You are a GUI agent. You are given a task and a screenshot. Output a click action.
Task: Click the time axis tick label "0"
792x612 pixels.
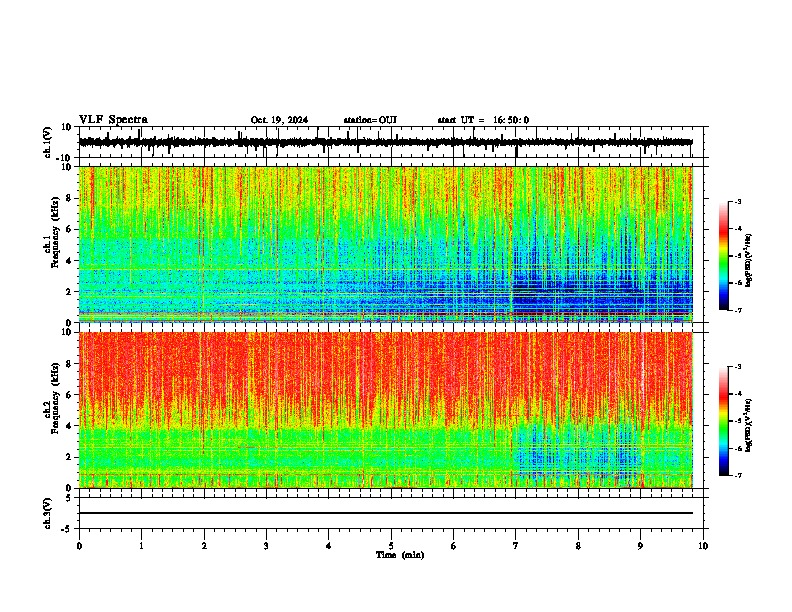pyautogui.click(x=79, y=546)
